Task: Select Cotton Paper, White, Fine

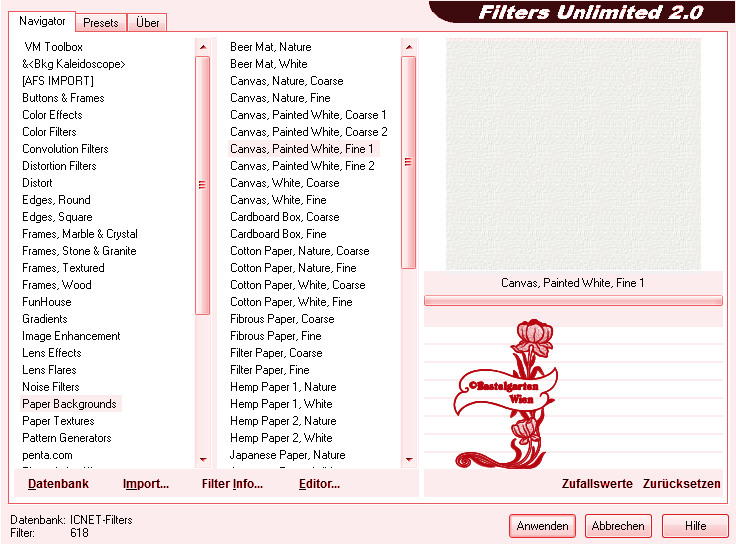Action: 291,302
